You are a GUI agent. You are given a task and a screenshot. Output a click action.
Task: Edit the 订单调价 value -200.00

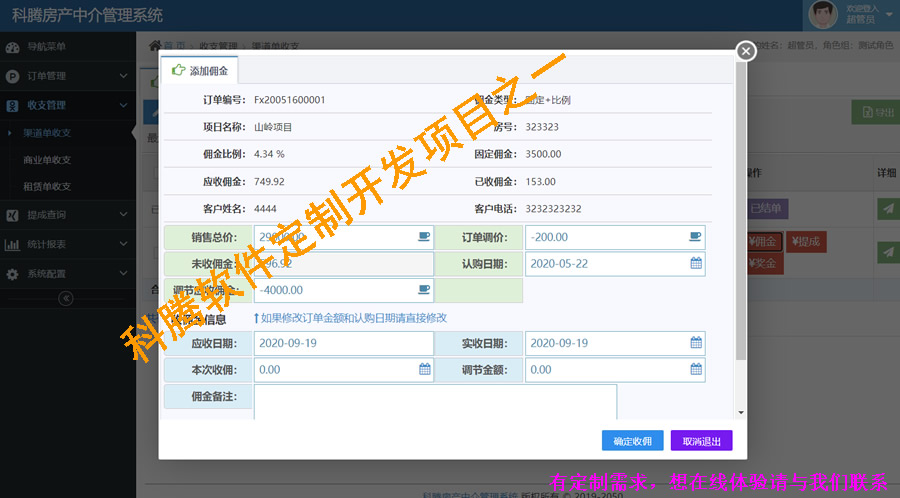point(615,237)
